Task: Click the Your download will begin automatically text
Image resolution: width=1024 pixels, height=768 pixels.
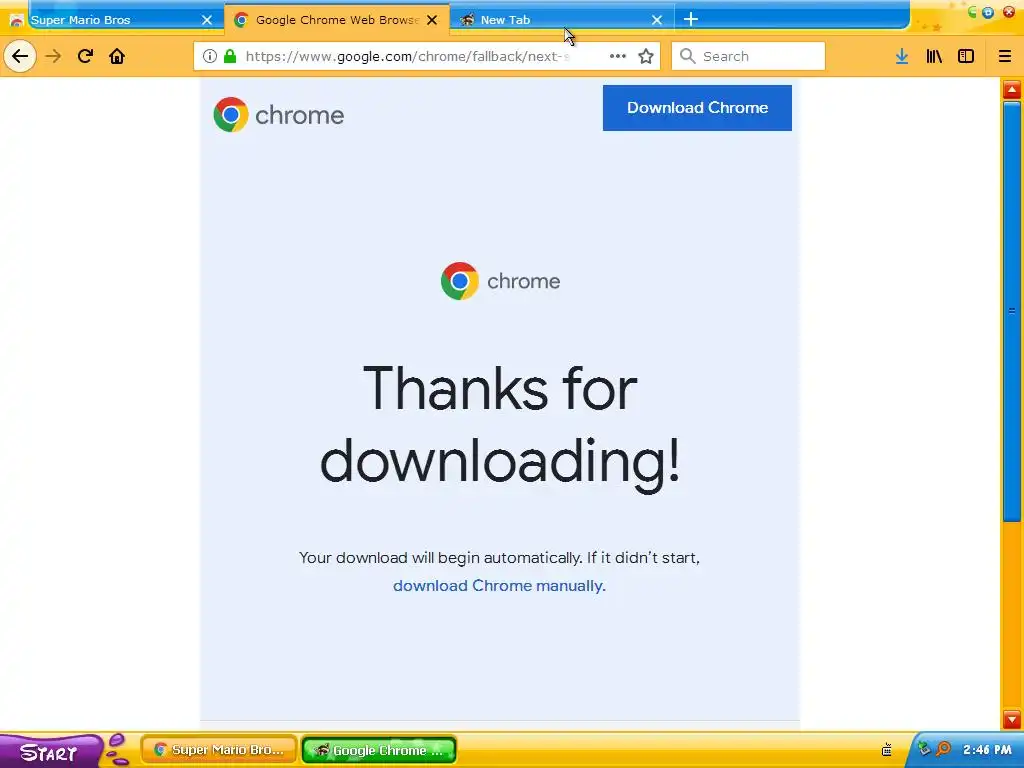Action: pos(499,558)
